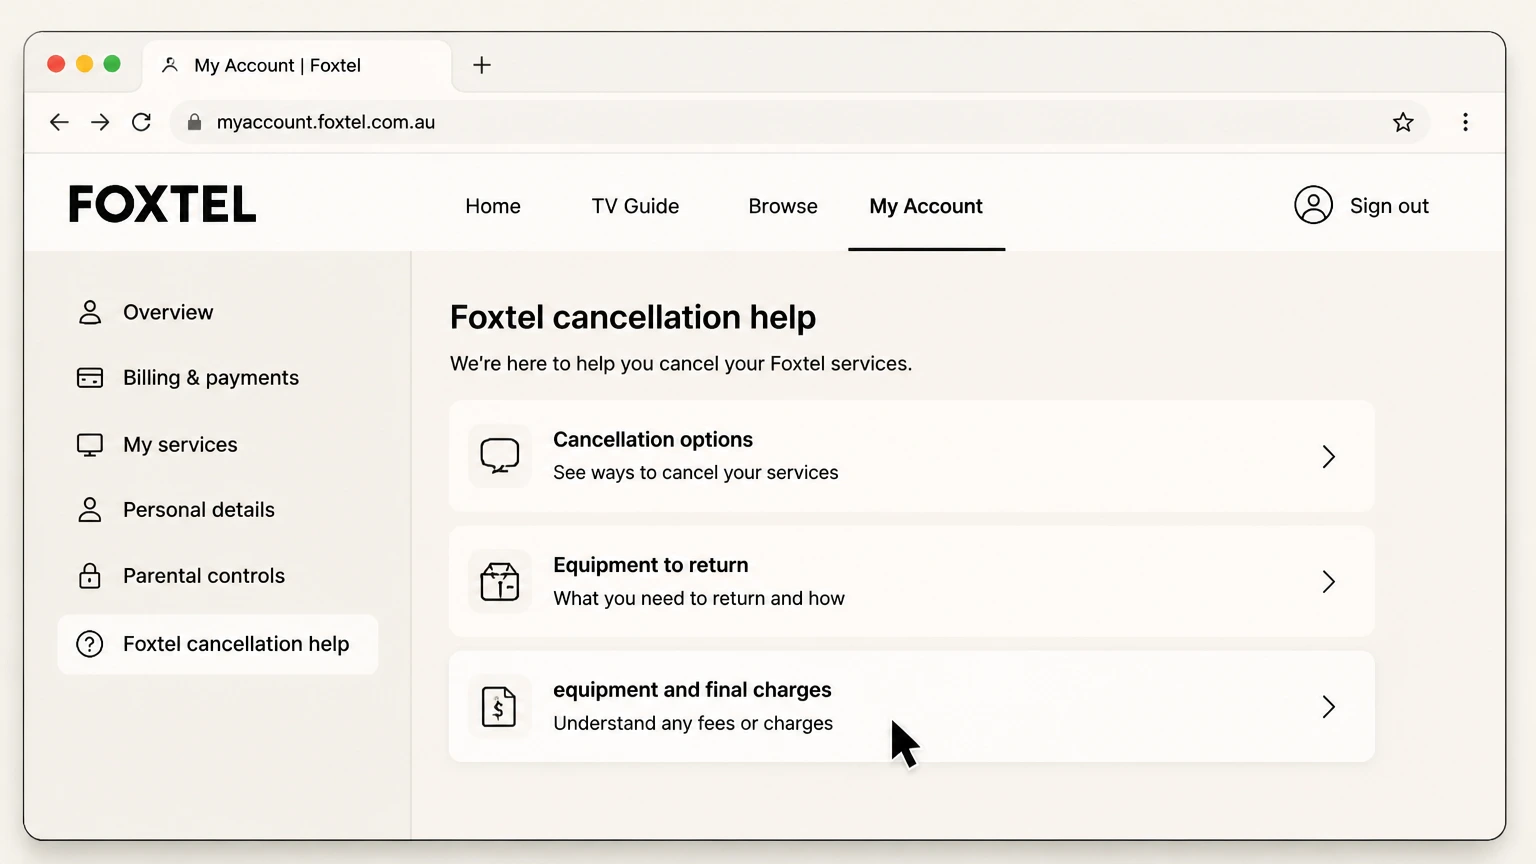Click the 'Equipment to return' card title
1536x864 pixels.
click(651, 565)
